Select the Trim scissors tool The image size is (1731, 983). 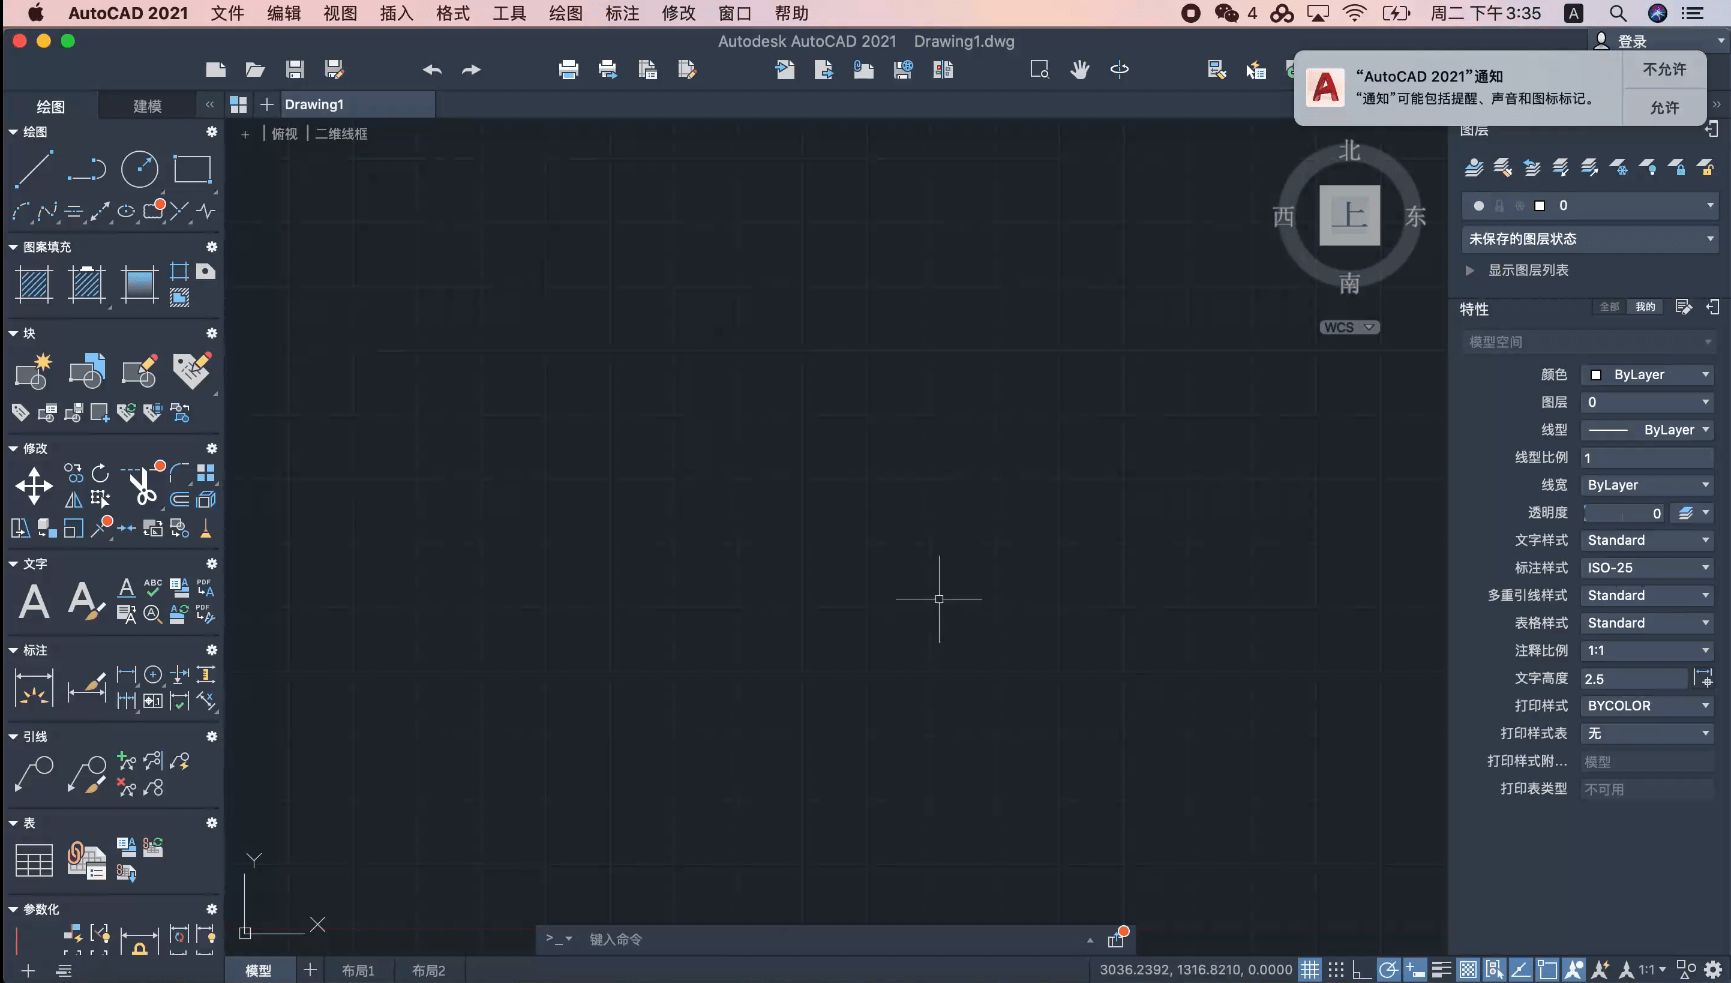pos(141,486)
